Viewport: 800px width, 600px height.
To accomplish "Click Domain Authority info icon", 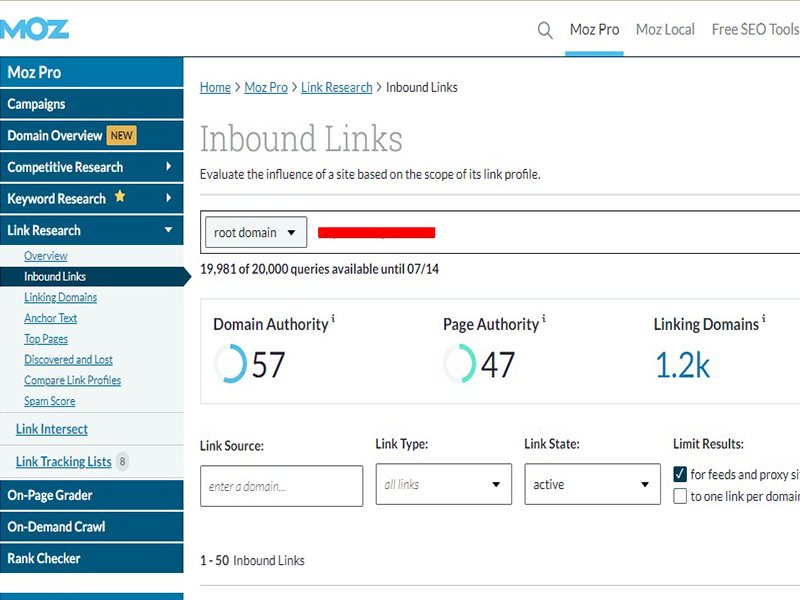I will tap(333, 320).
